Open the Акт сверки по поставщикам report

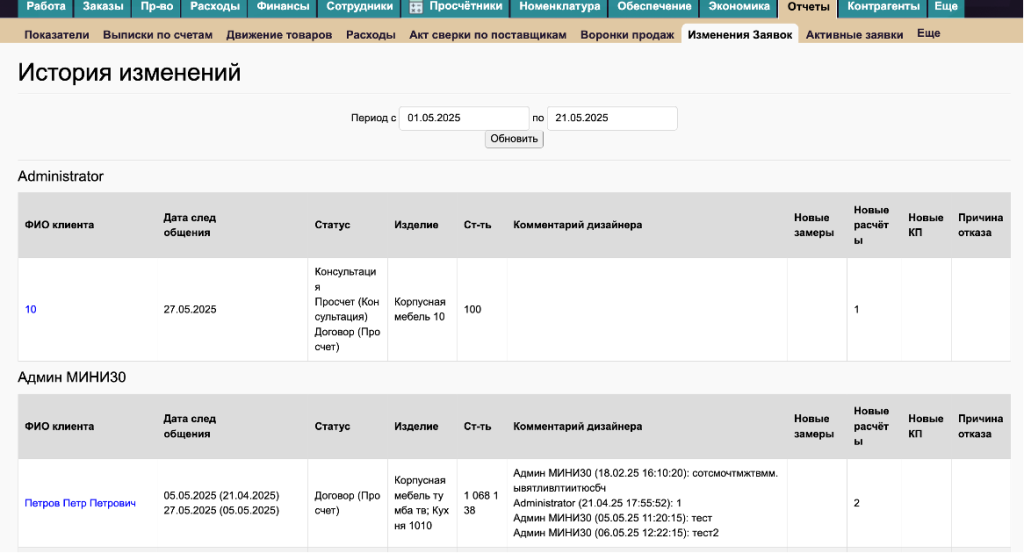[x=488, y=35]
